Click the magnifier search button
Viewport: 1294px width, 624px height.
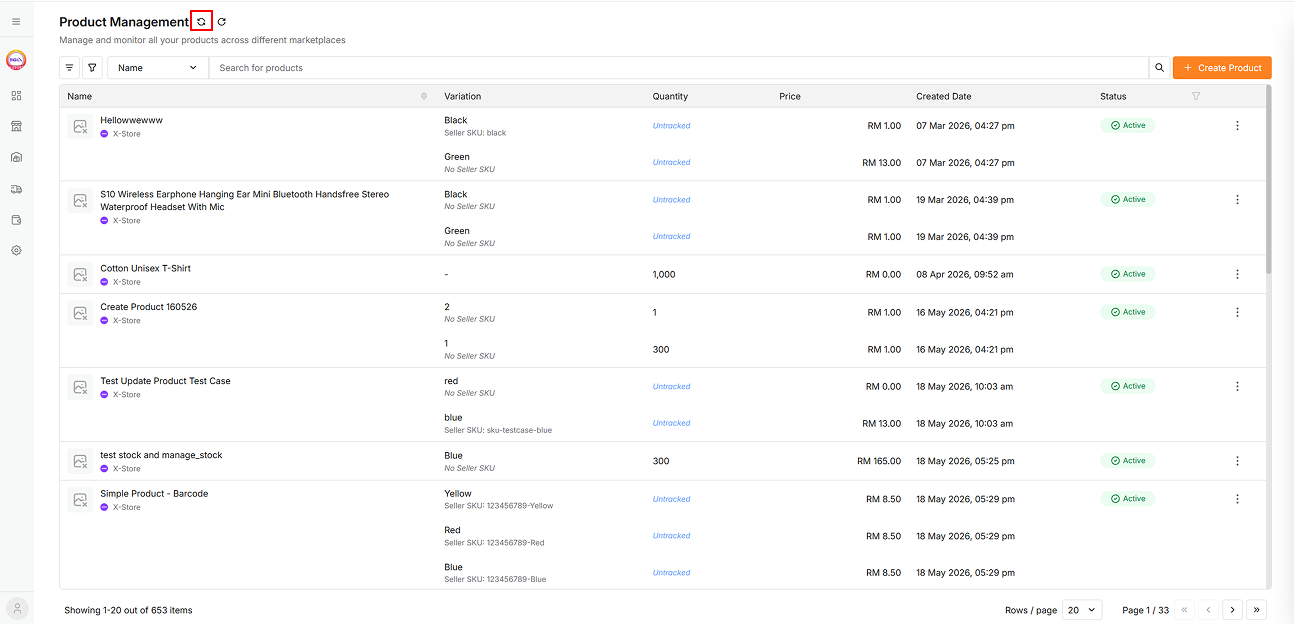pos(1160,68)
